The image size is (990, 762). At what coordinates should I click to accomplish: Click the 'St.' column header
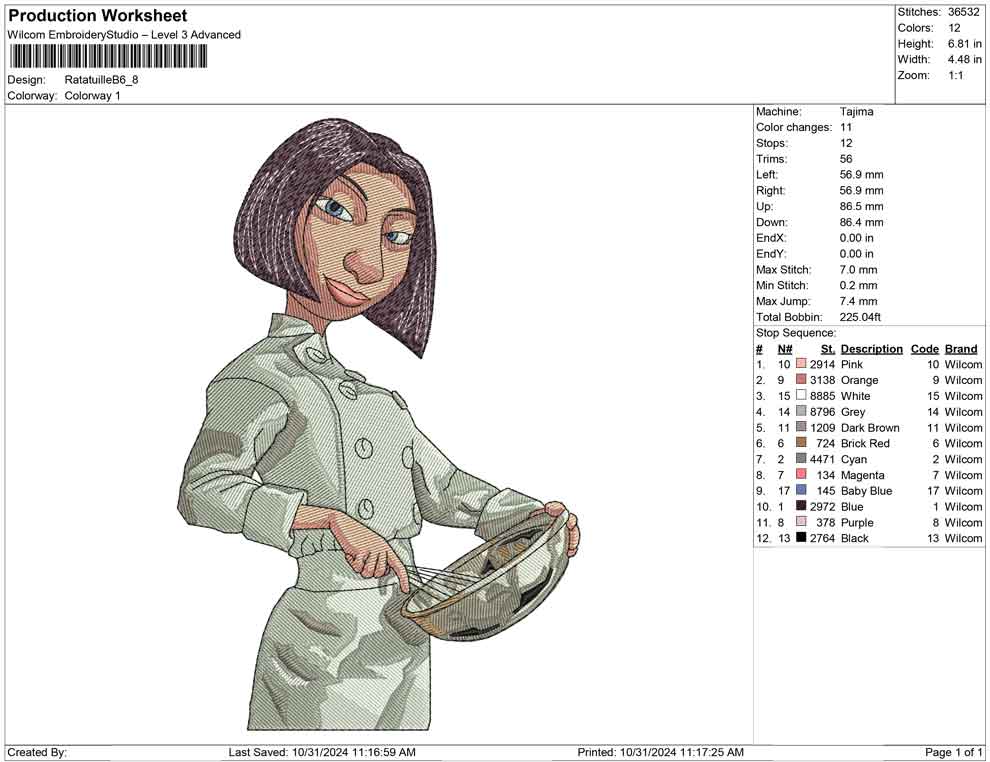[x=828, y=348]
